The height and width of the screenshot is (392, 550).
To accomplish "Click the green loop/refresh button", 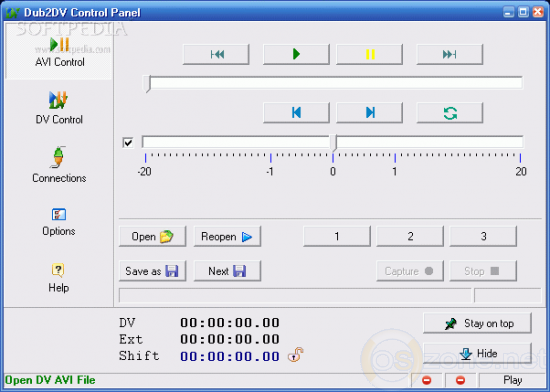I will pos(449,113).
